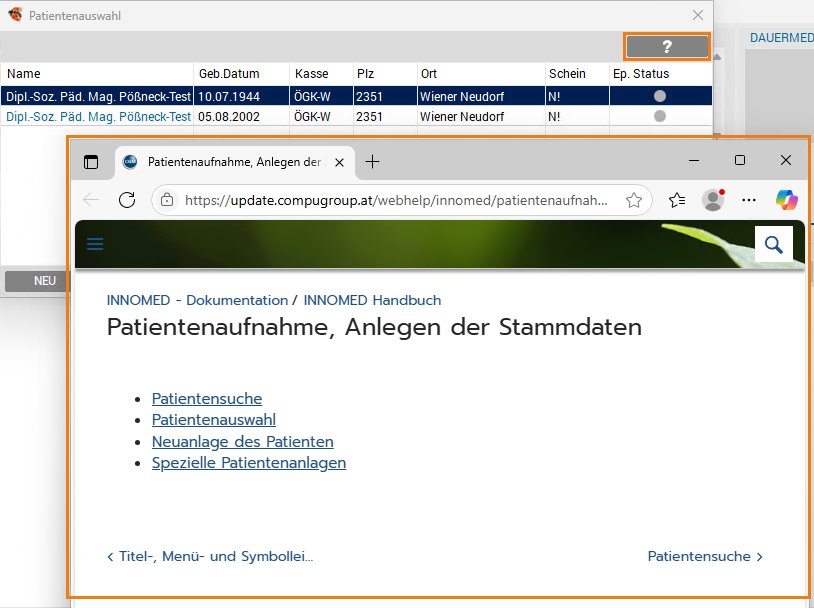Screen dimensions: 814x608
Task: Close the browser window
Action: 786,160
